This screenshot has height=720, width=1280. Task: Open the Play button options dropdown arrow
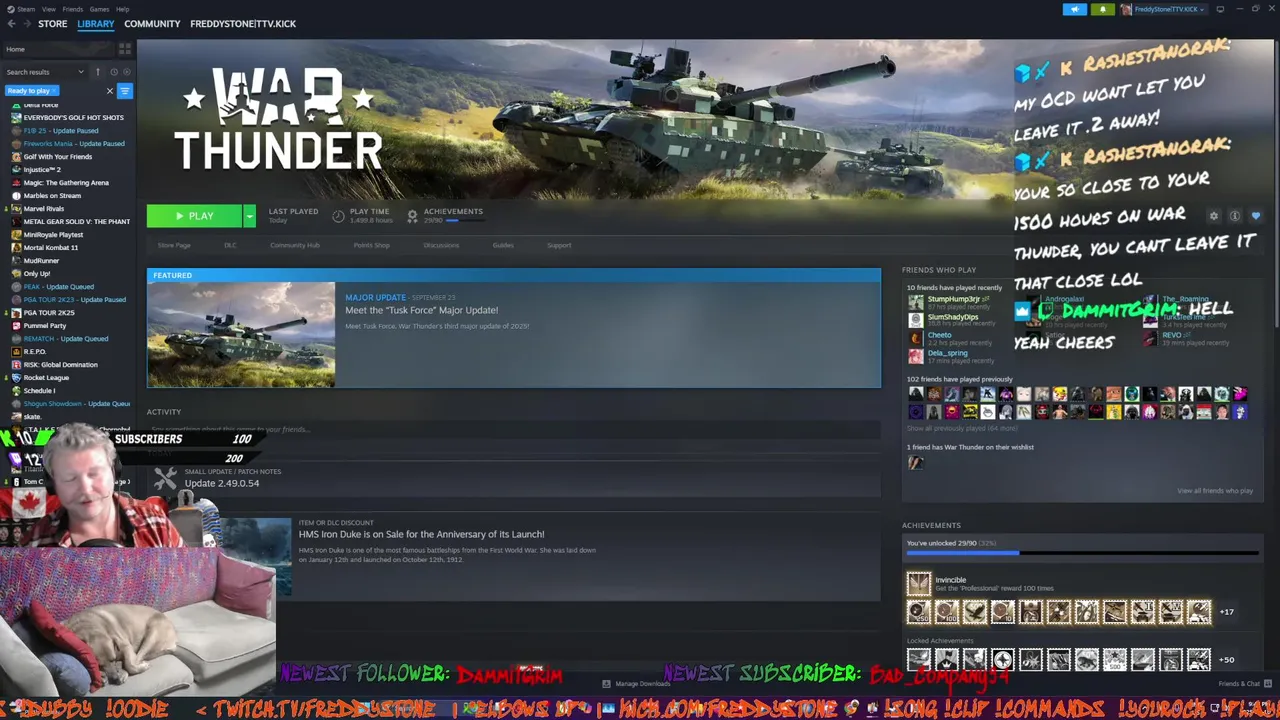click(249, 216)
